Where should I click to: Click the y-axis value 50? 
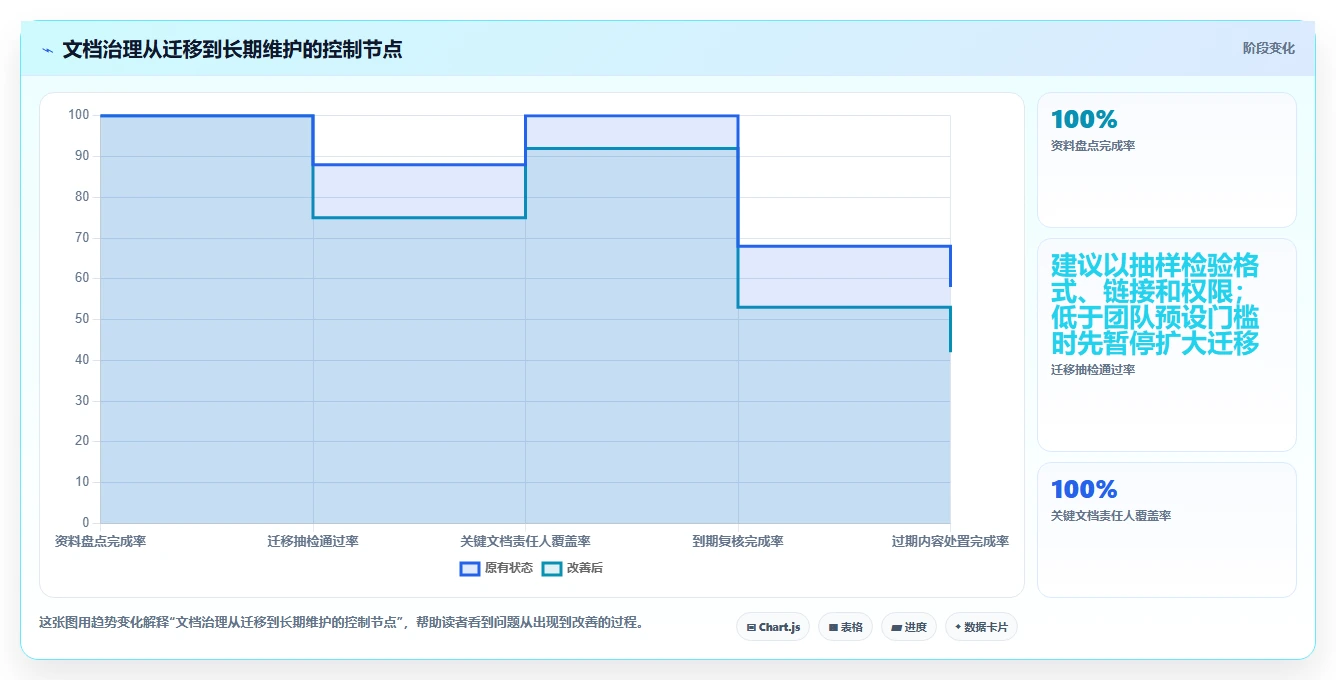(x=82, y=319)
